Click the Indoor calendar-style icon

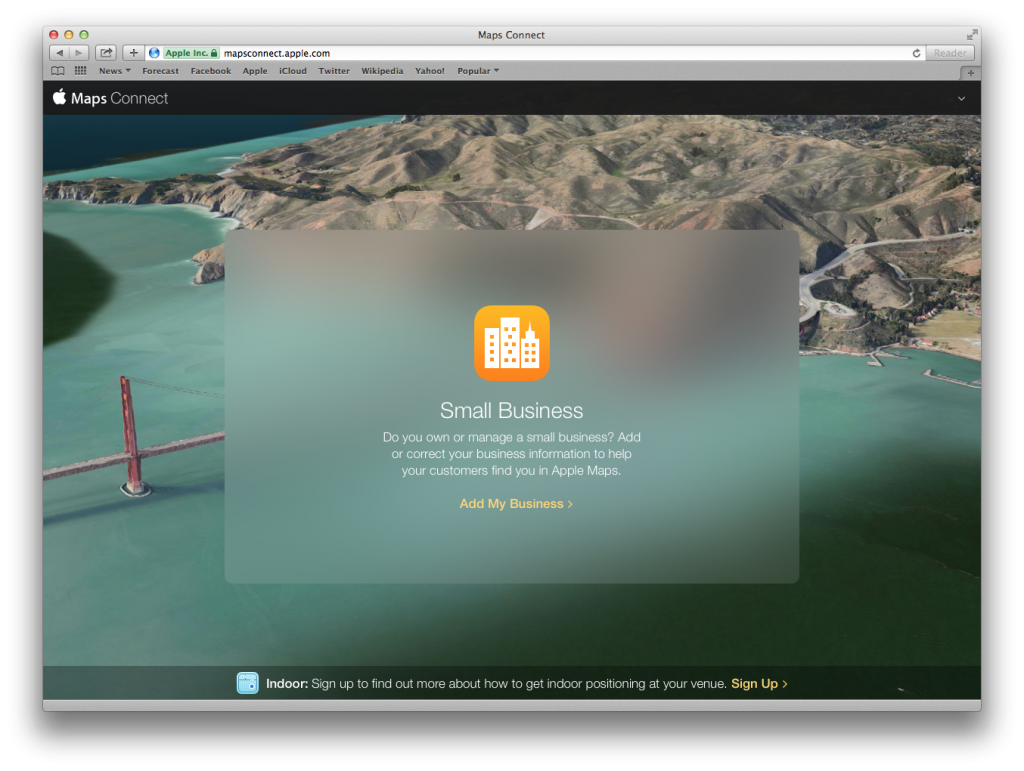pos(247,683)
